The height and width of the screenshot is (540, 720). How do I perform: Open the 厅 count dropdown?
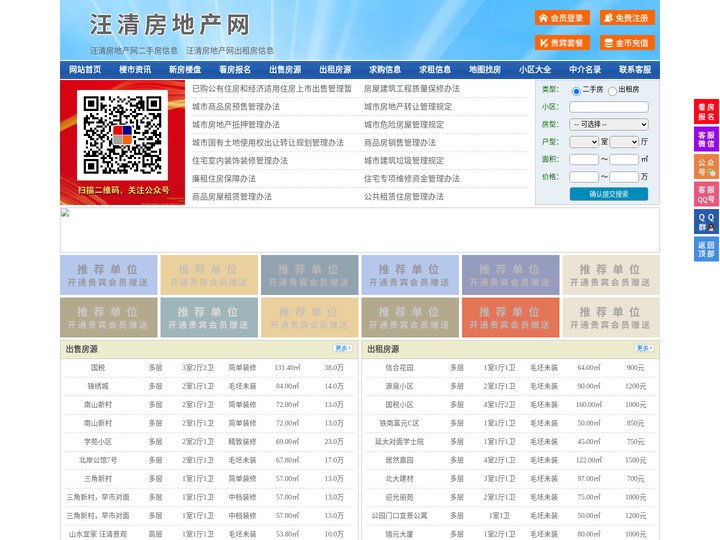coord(624,142)
